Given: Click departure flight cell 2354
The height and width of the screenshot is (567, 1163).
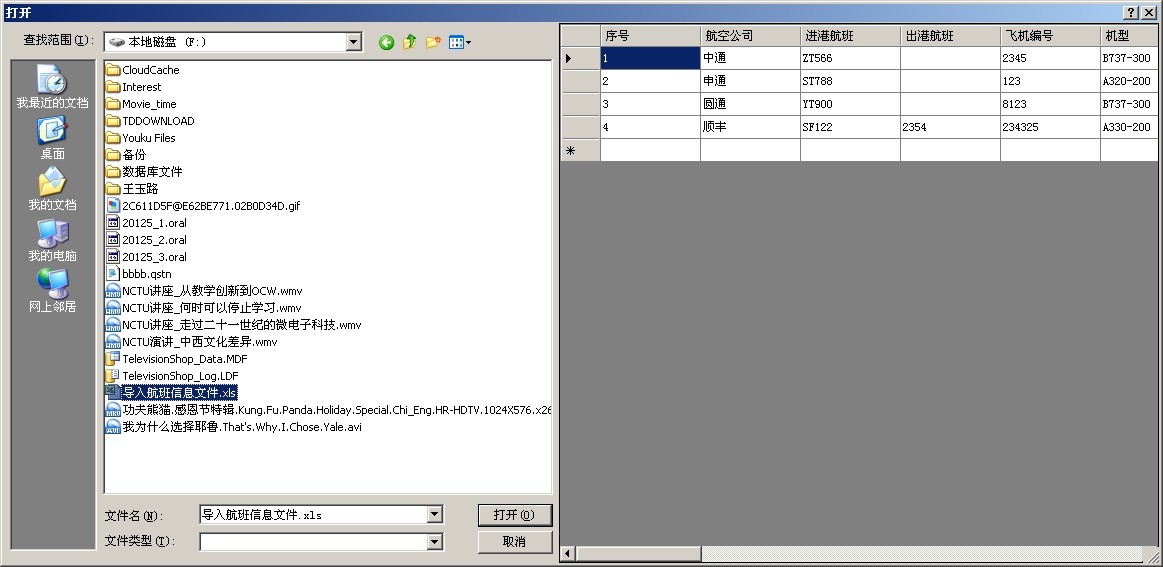Looking at the screenshot, I should click(x=950, y=127).
